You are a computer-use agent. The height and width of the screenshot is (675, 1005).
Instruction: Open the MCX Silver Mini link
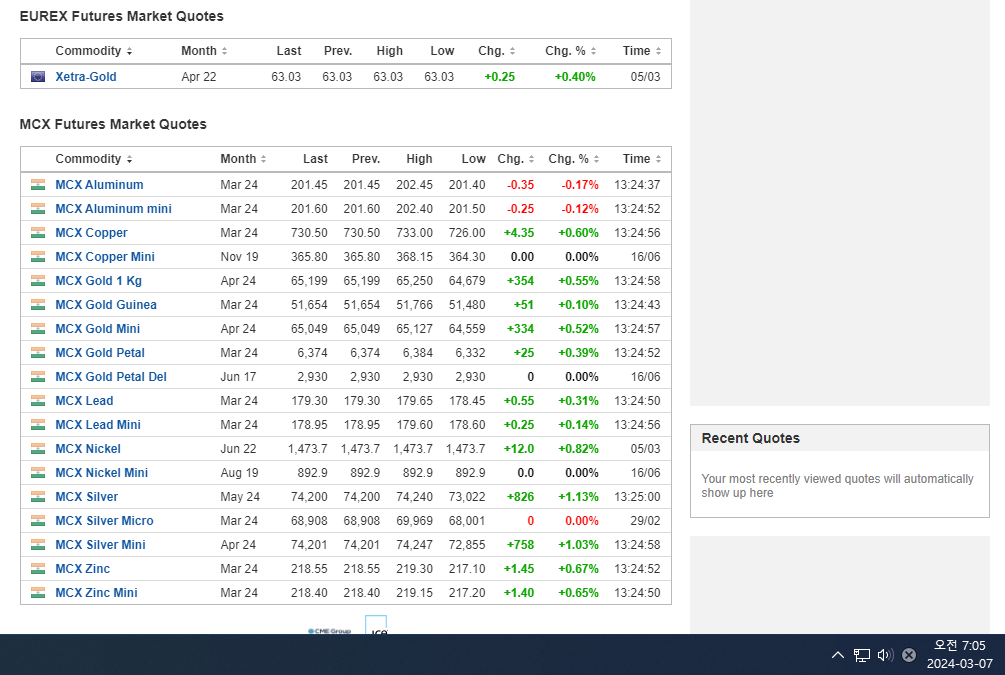[100, 545]
